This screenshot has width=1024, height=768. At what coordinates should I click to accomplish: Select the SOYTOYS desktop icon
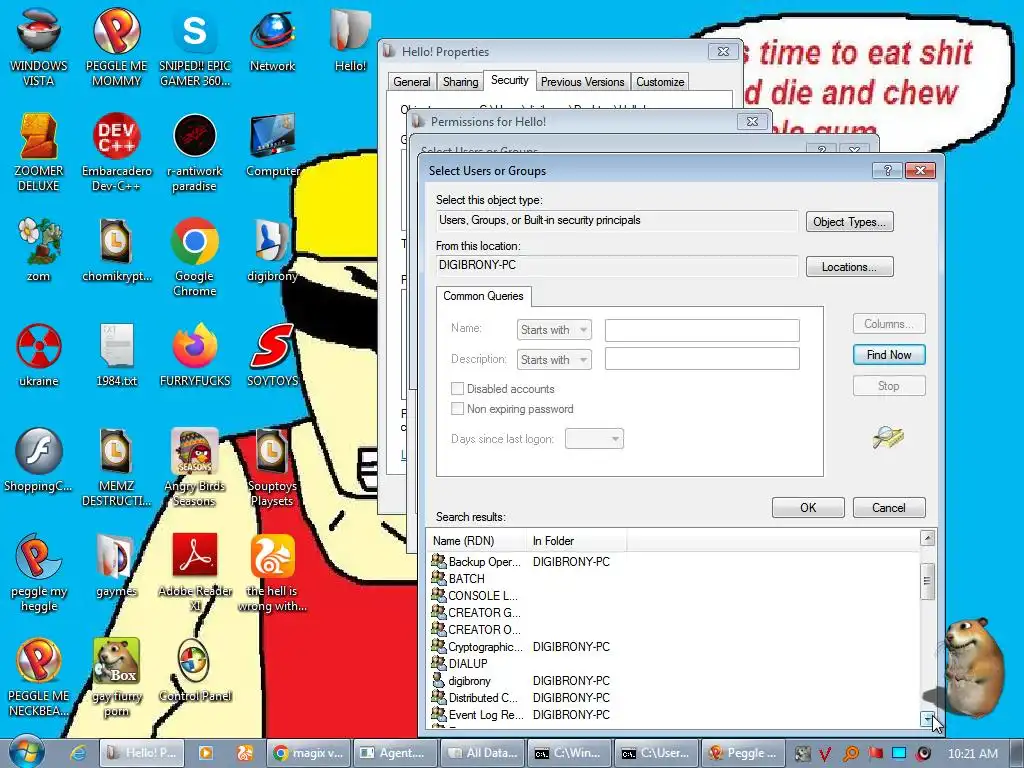pyautogui.click(x=272, y=355)
